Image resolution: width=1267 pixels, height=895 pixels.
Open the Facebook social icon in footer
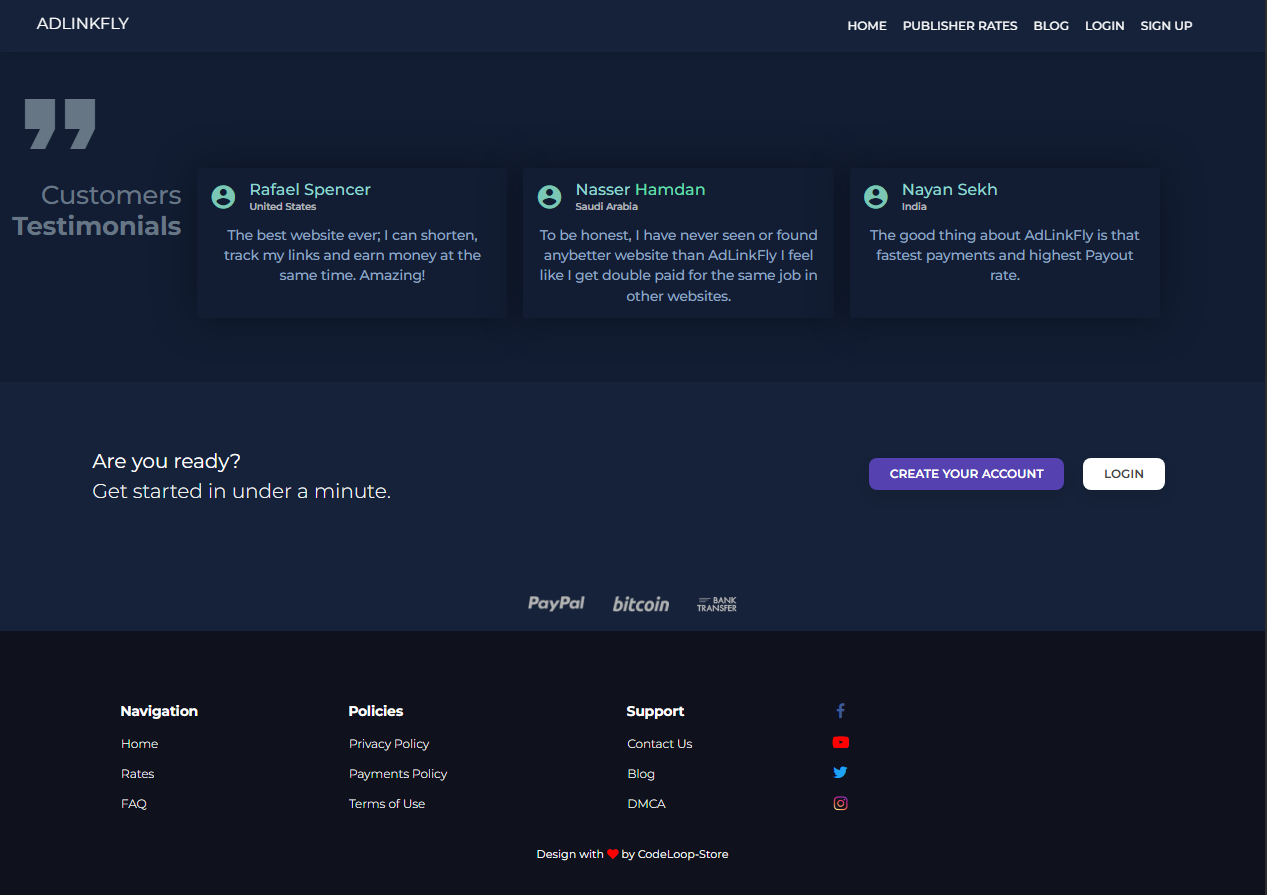point(840,711)
